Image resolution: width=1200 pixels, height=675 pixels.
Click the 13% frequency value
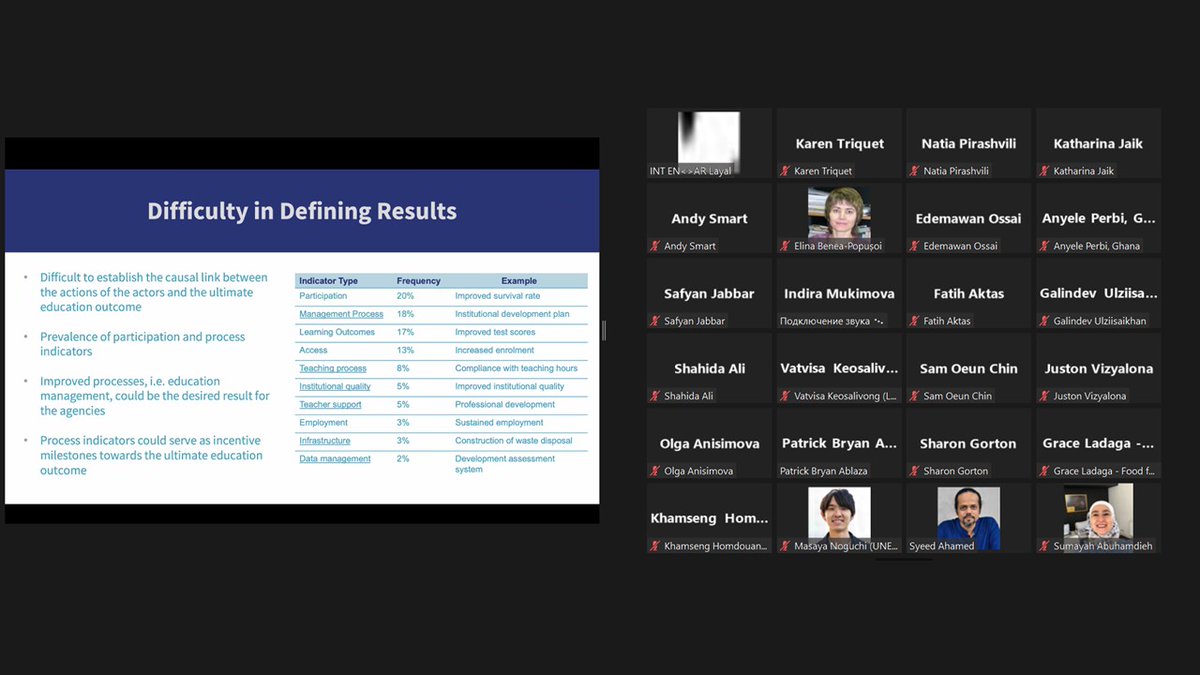click(x=405, y=350)
